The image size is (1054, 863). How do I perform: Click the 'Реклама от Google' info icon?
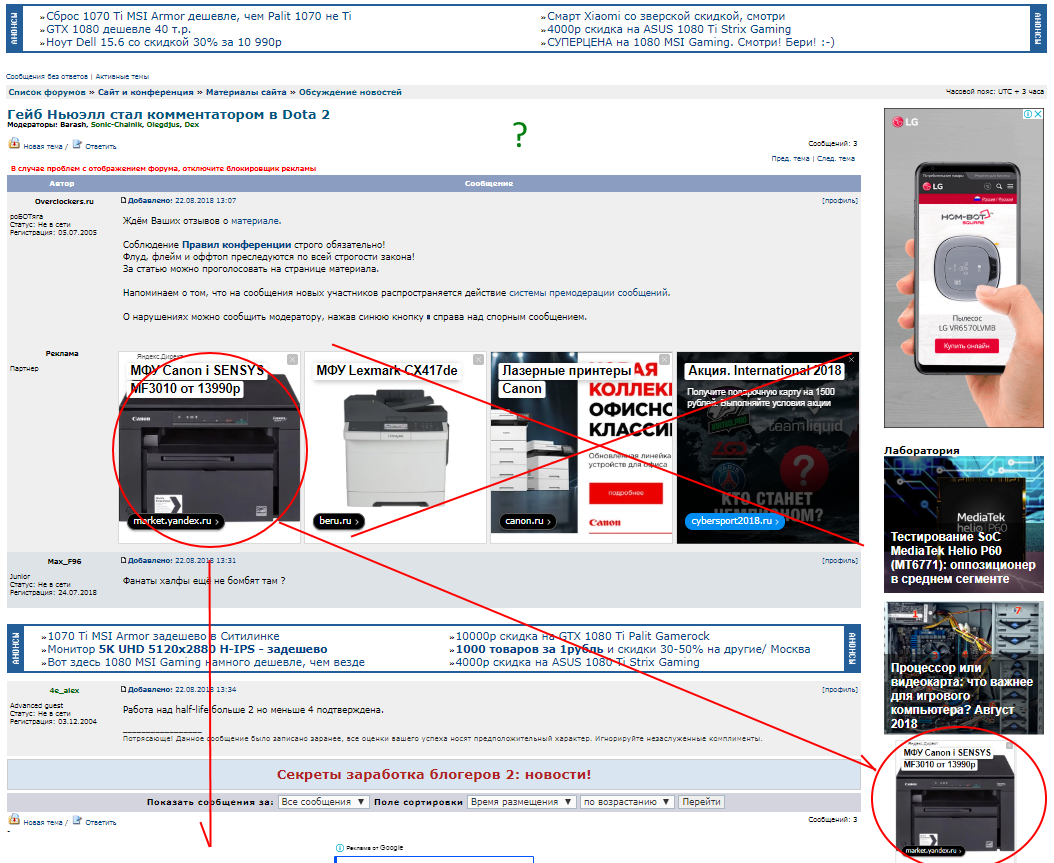[x=339, y=848]
